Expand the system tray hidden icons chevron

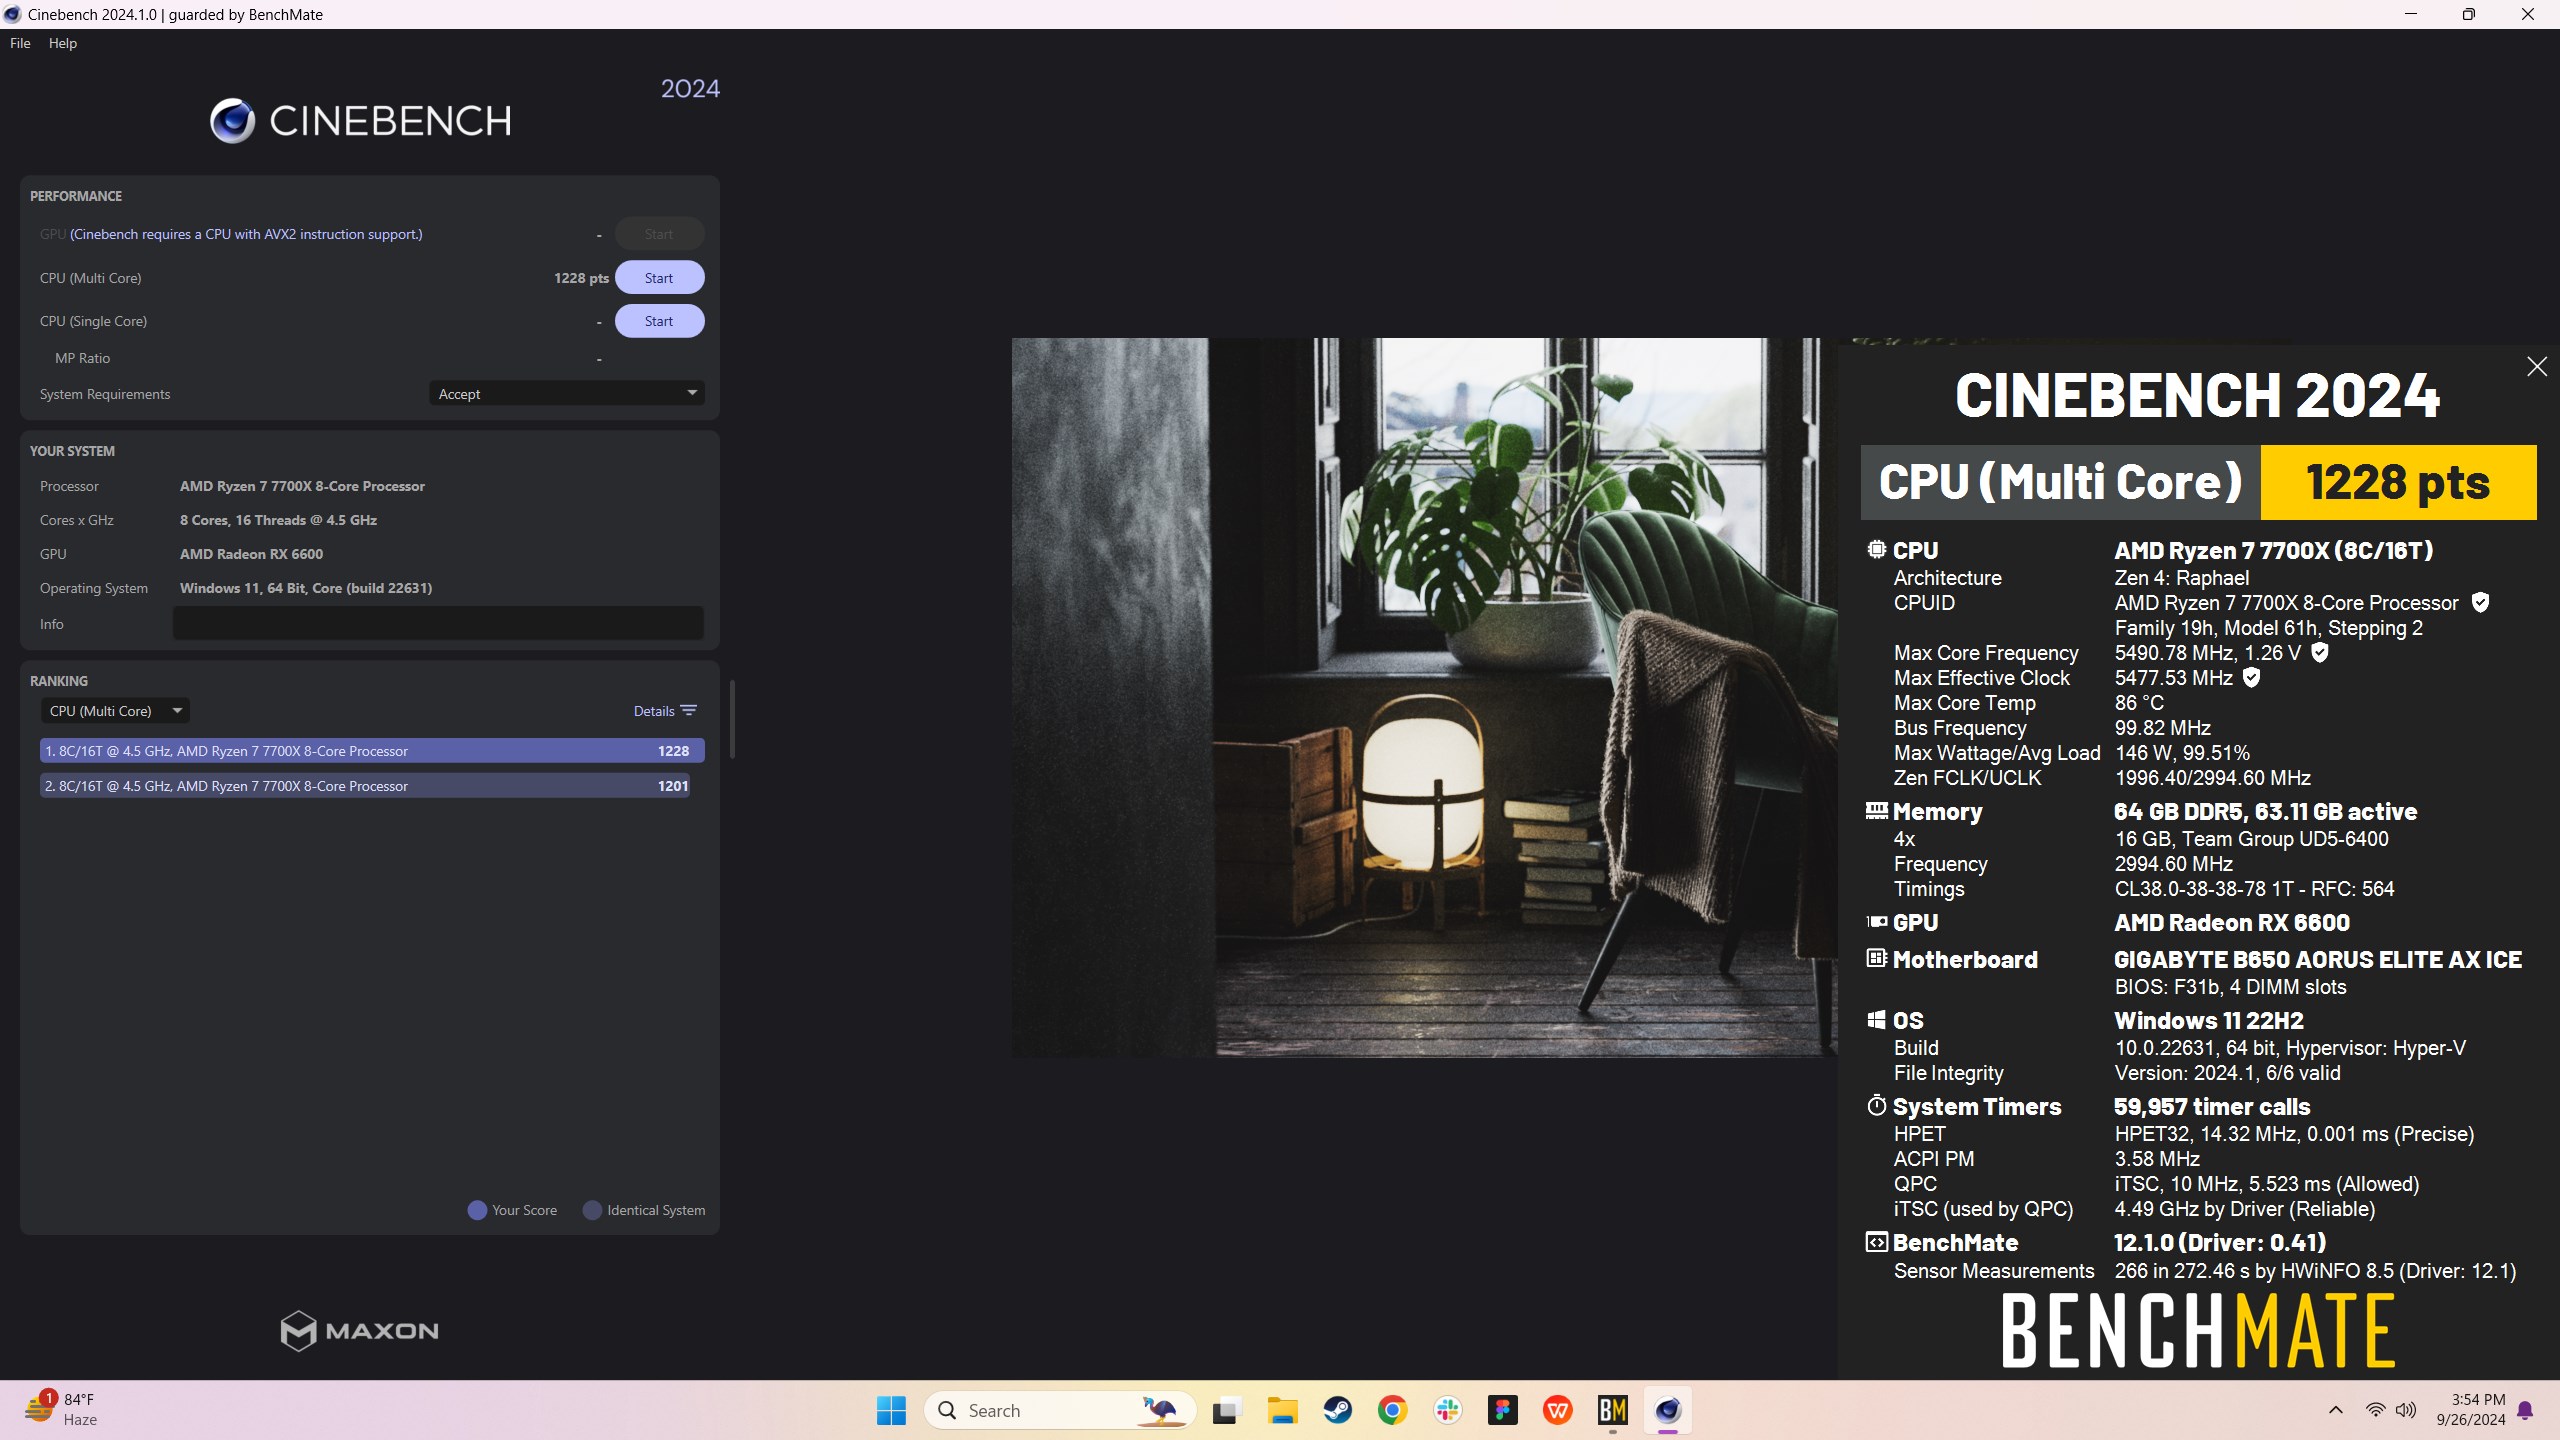[x=2336, y=1410]
